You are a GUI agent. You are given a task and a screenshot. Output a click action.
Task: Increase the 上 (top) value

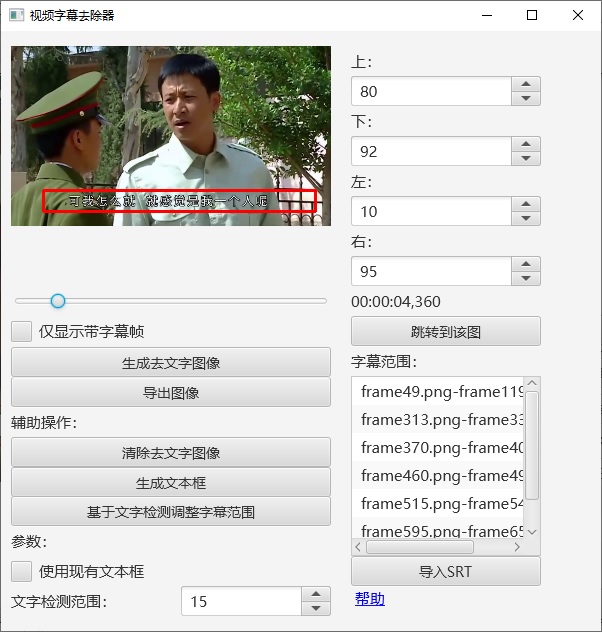[x=526, y=84]
